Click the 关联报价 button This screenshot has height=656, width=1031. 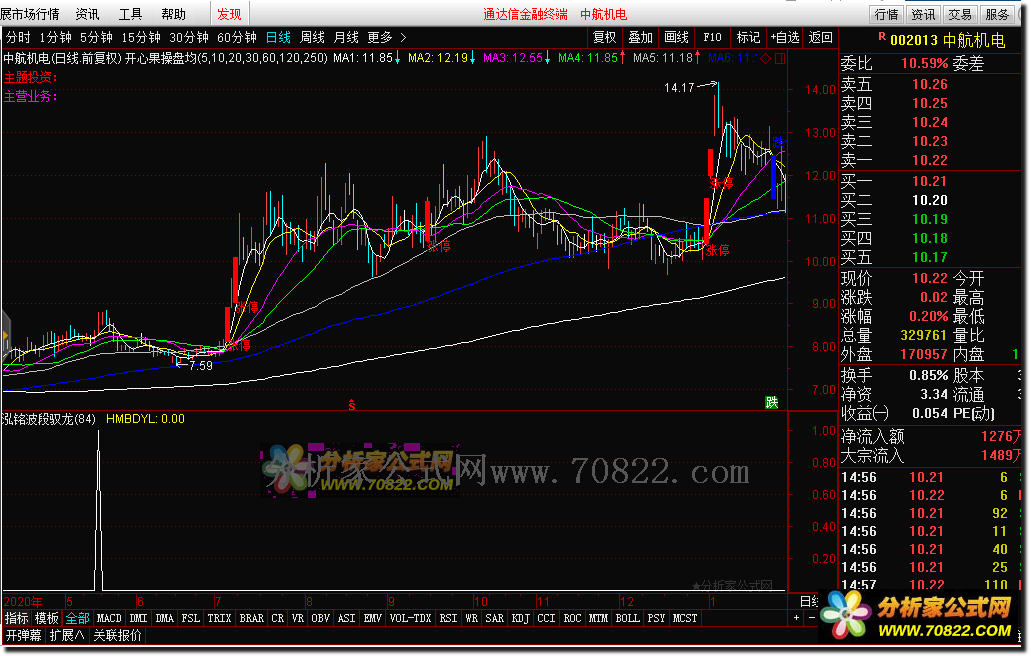point(118,636)
